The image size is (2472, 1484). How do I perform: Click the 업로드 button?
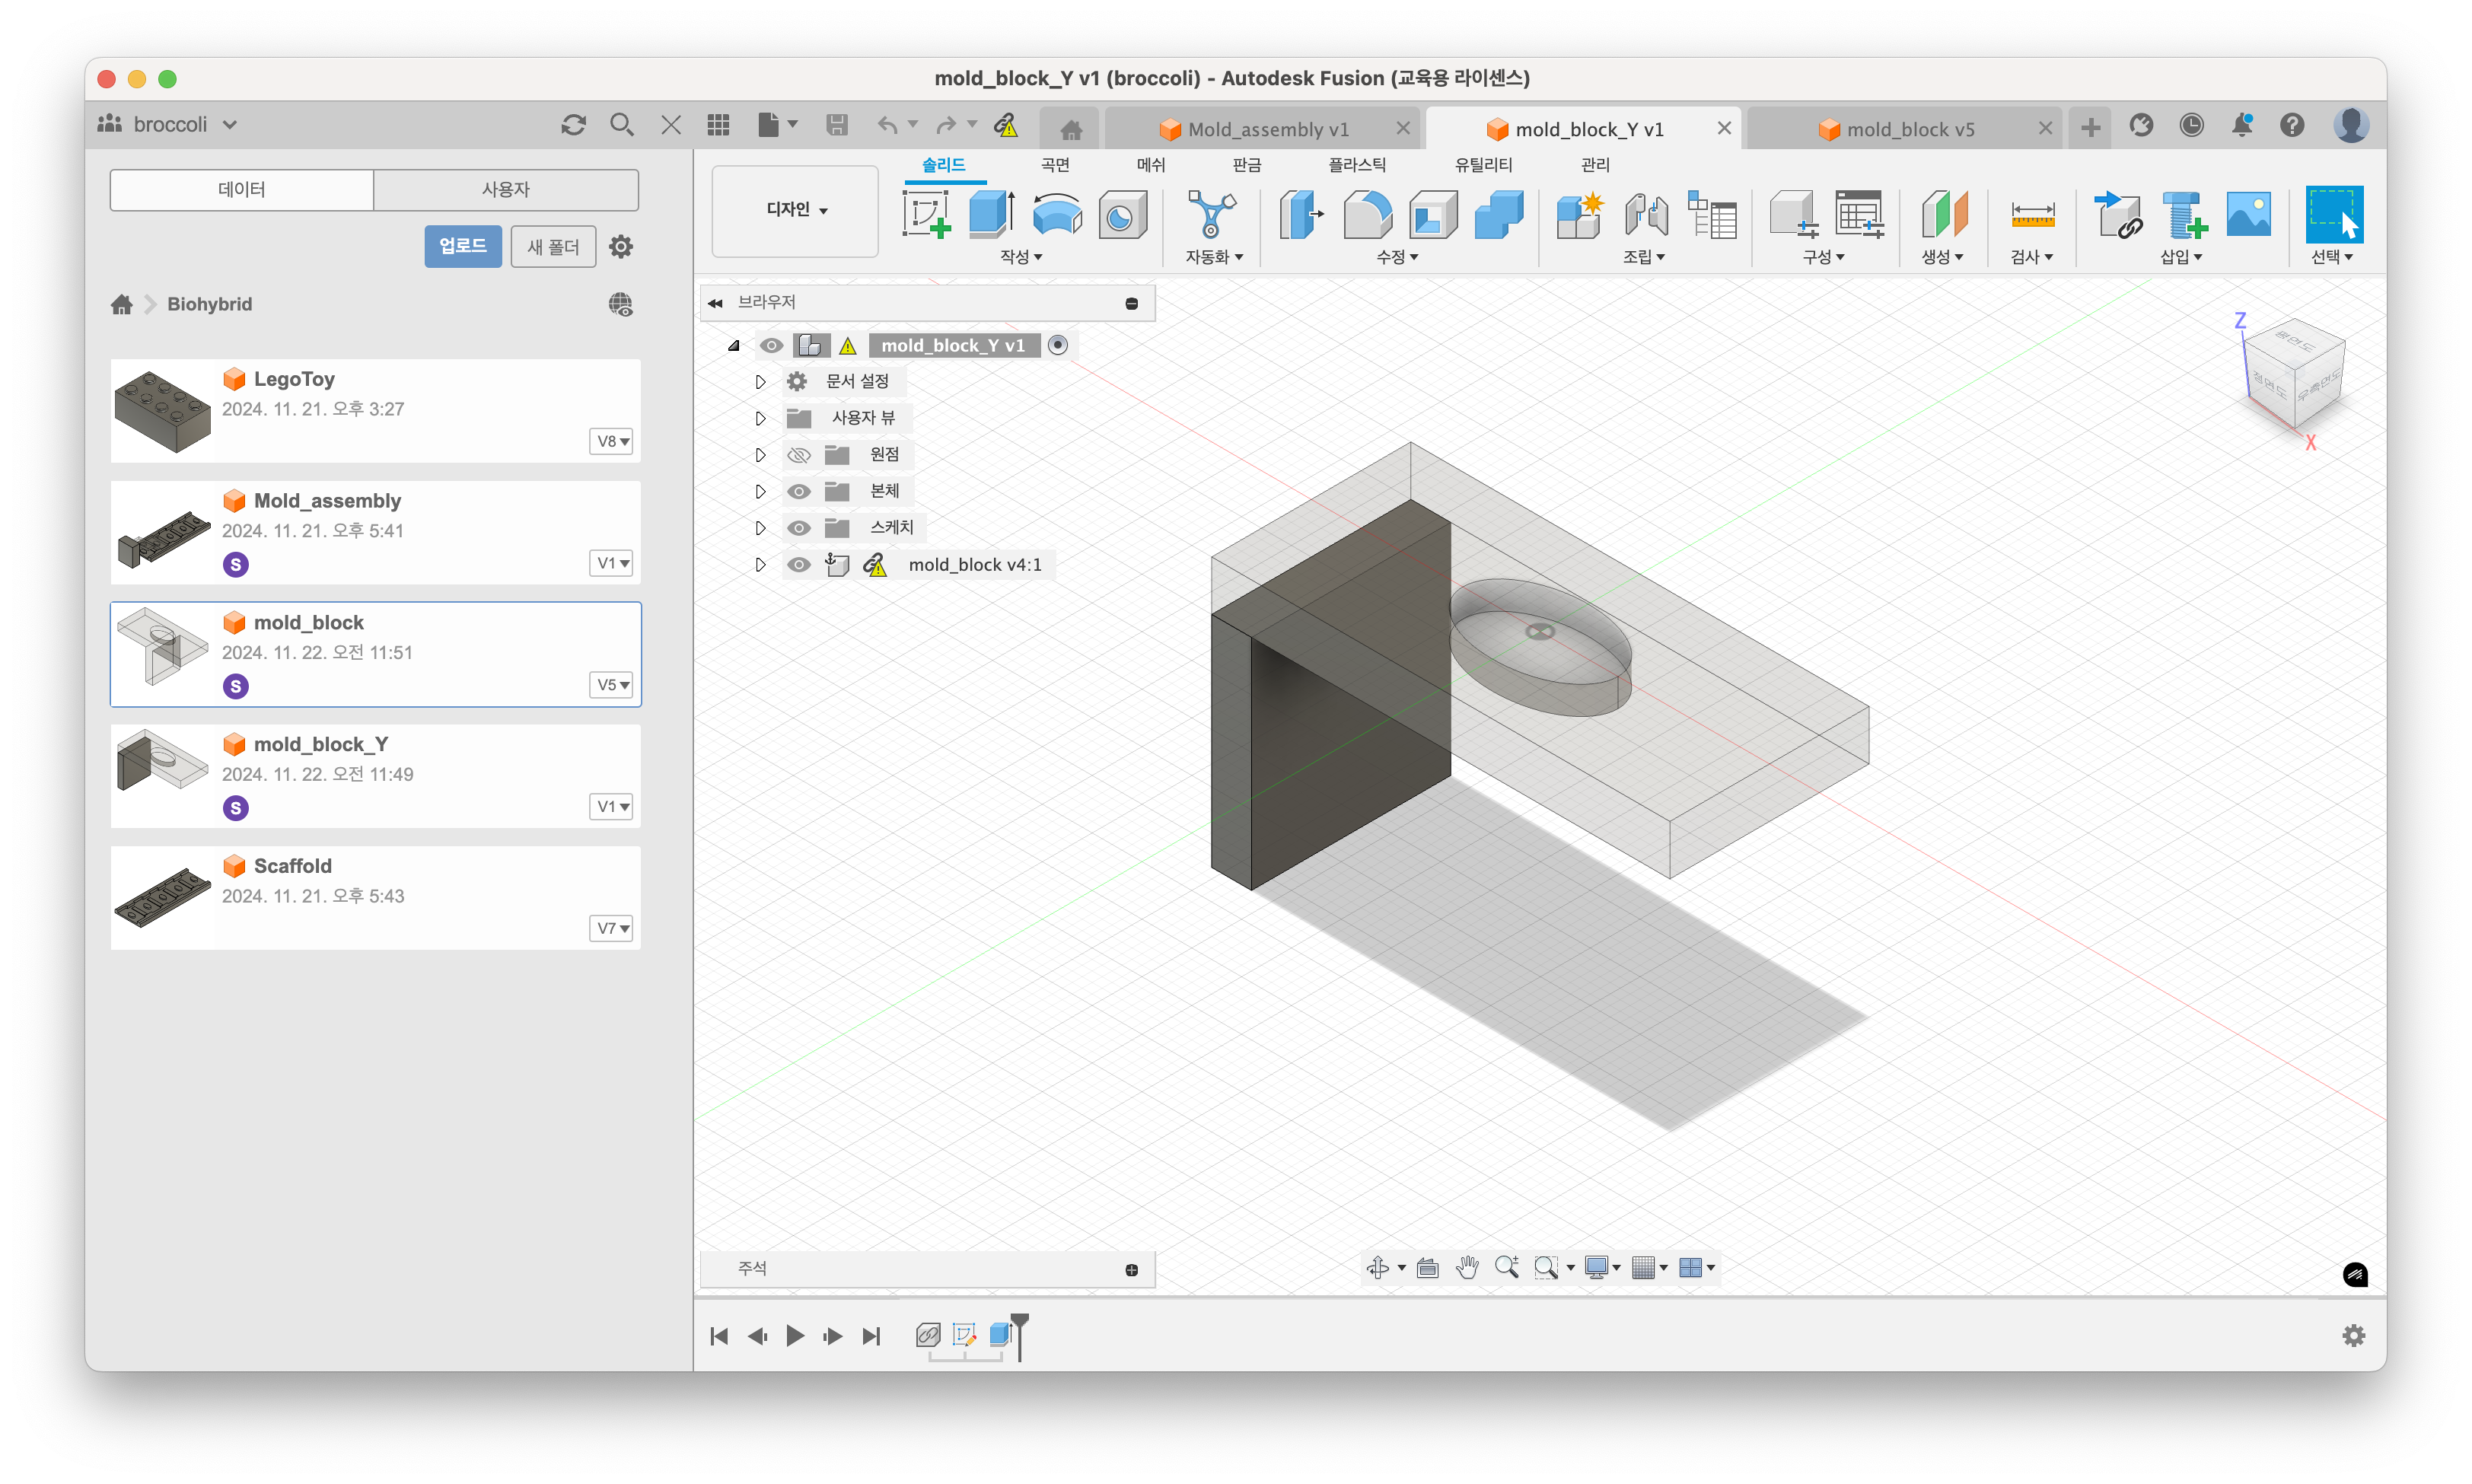tap(463, 246)
